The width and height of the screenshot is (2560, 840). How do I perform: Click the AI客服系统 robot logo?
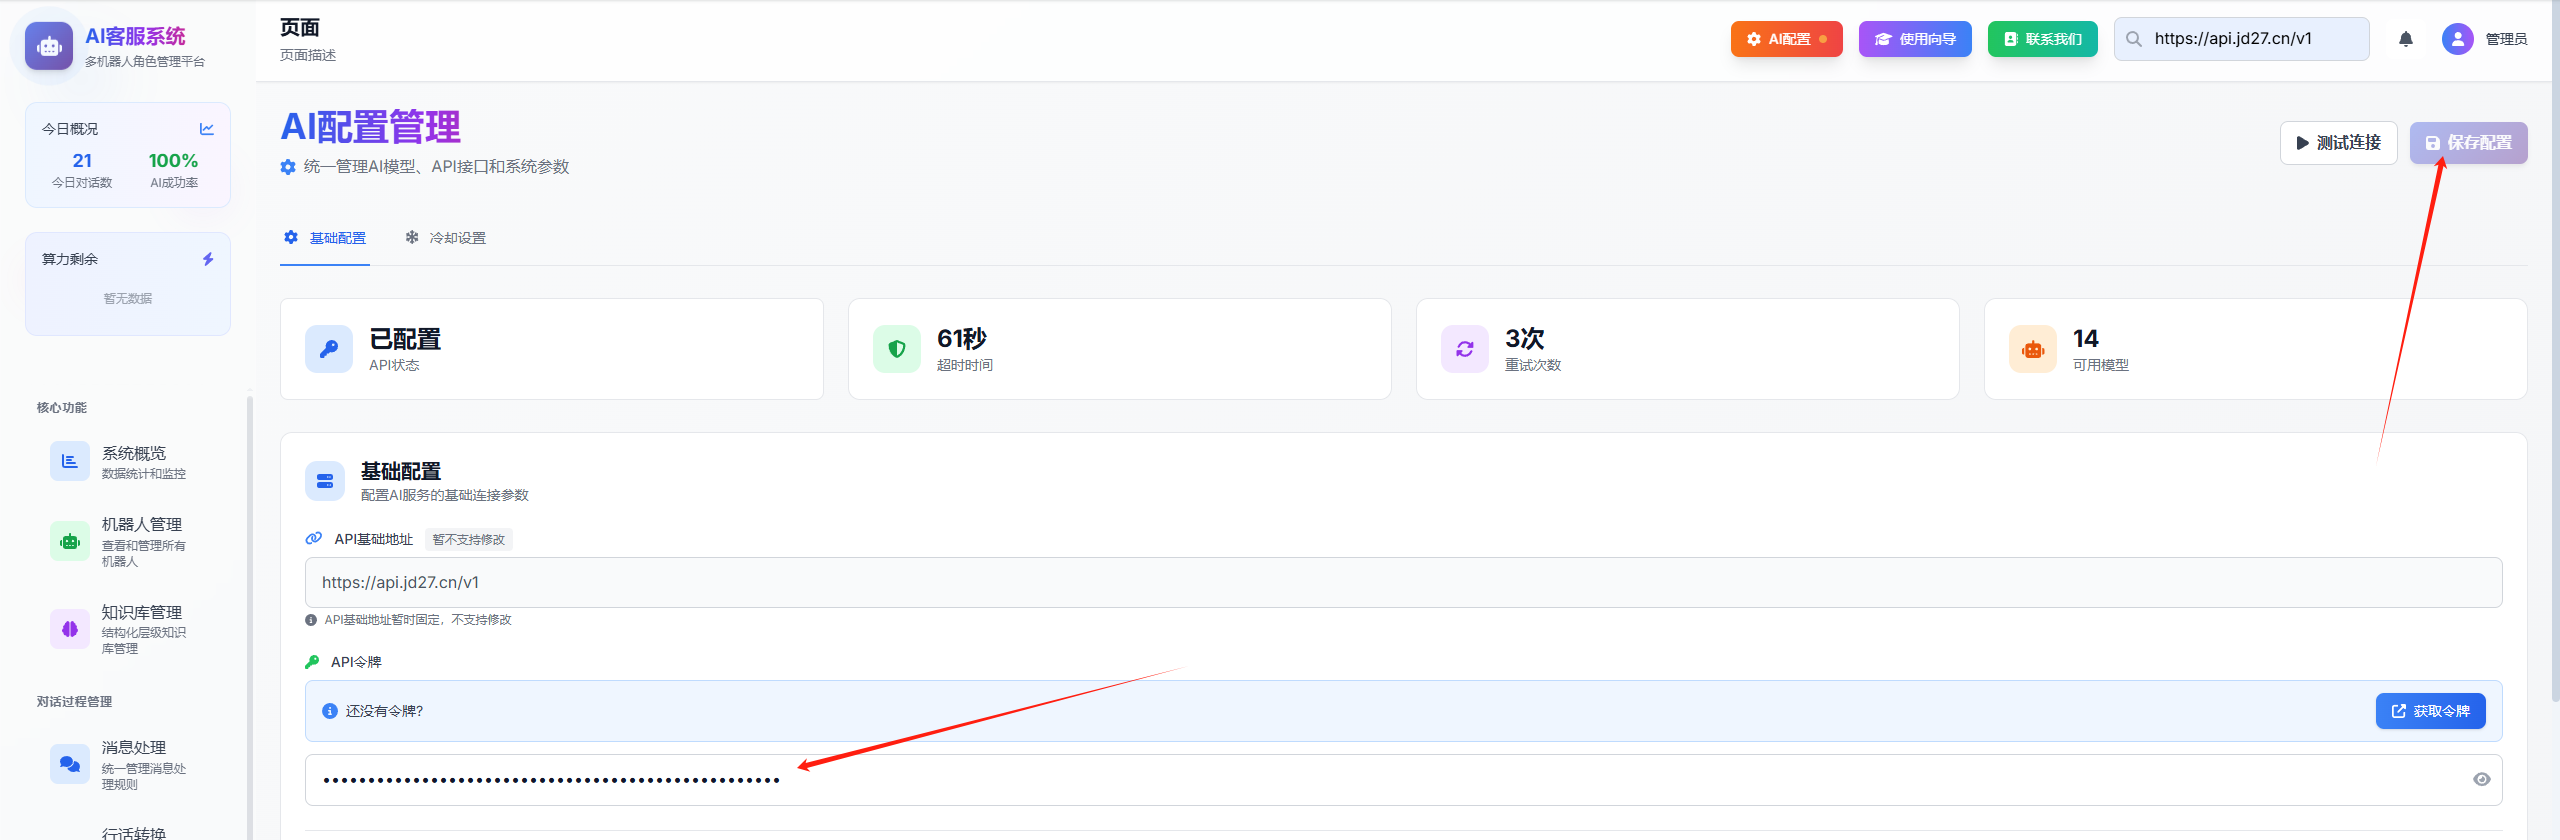tap(49, 46)
